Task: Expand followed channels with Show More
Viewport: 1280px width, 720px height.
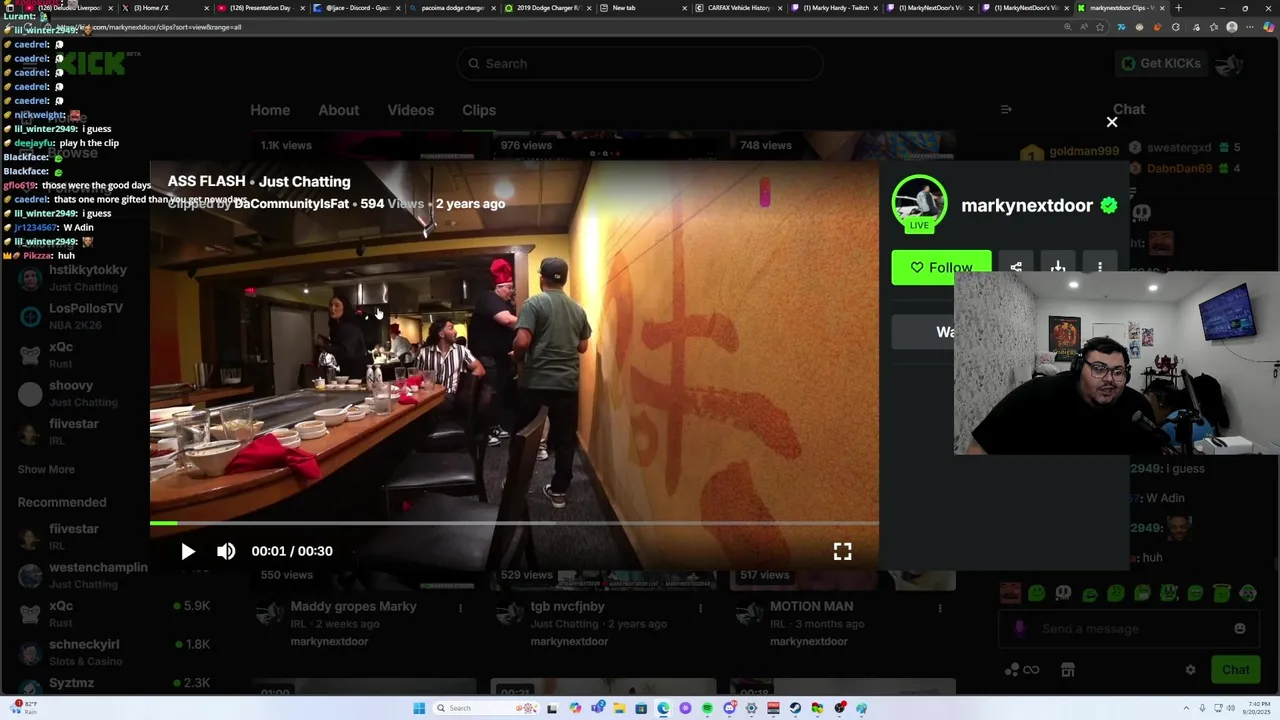Action: pos(46,469)
